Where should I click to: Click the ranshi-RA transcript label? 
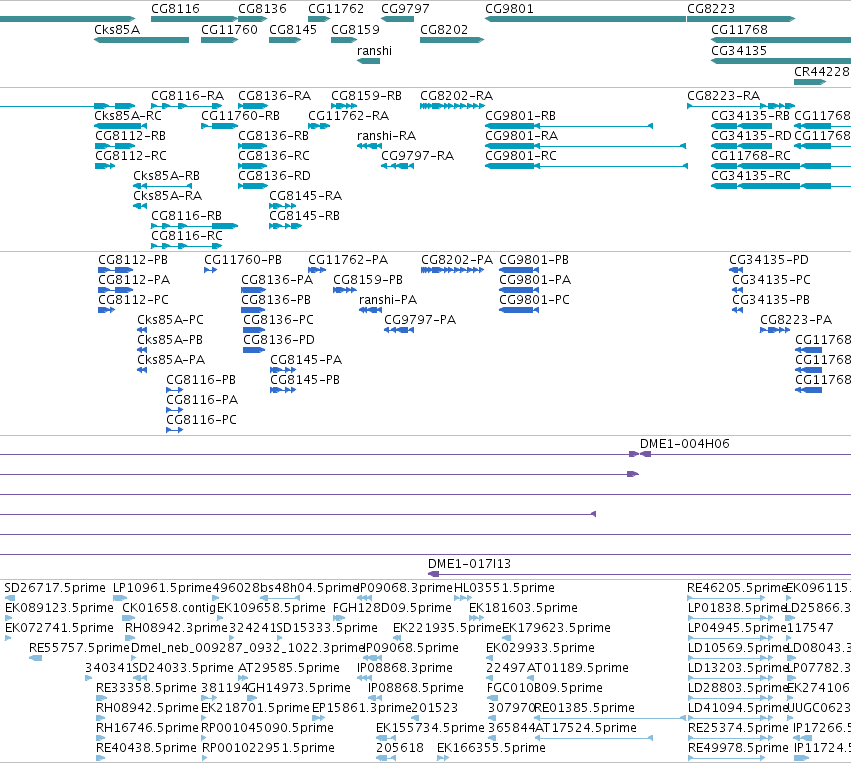(x=386, y=136)
